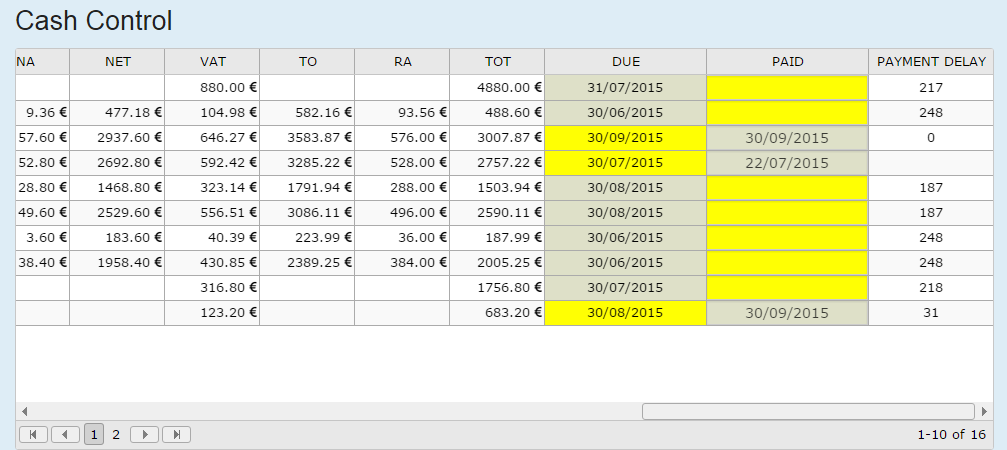
Task: Go to the first page of results
Action: (x=33, y=434)
